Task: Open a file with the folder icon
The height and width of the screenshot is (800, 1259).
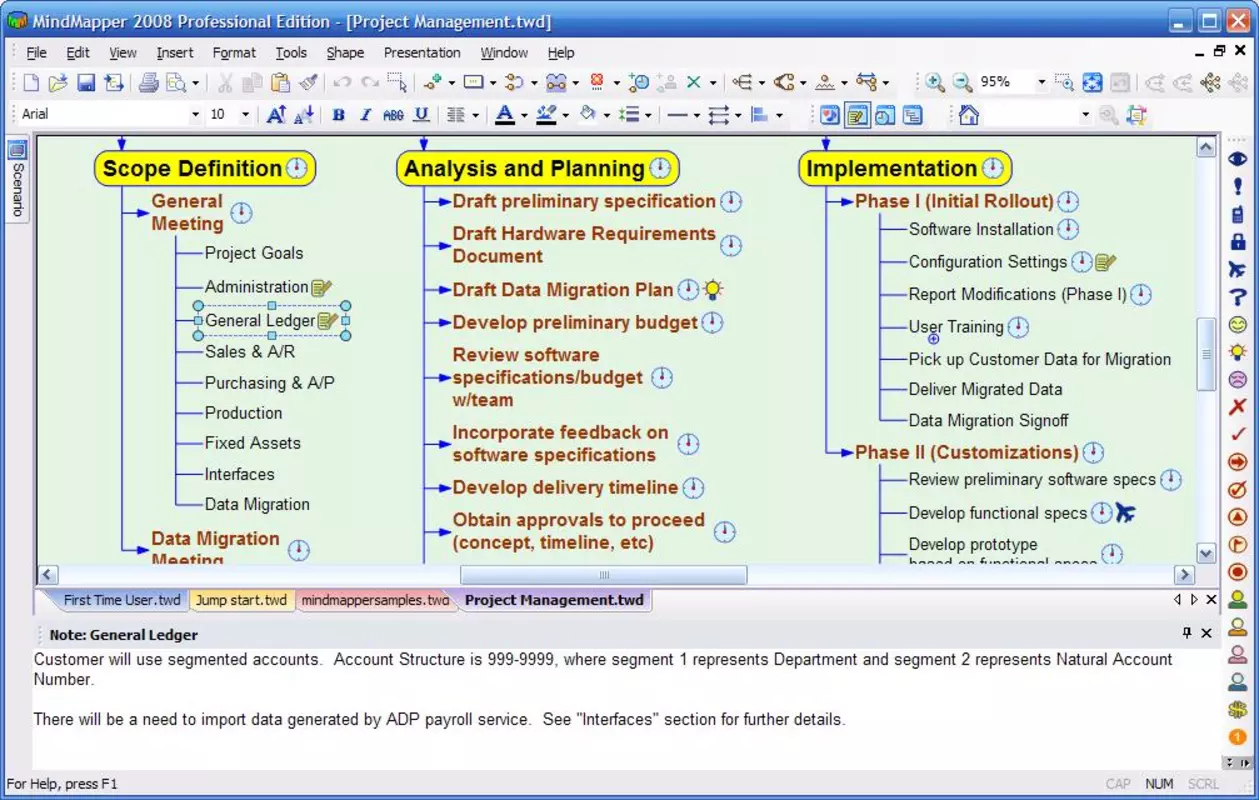Action: (58, 83)
